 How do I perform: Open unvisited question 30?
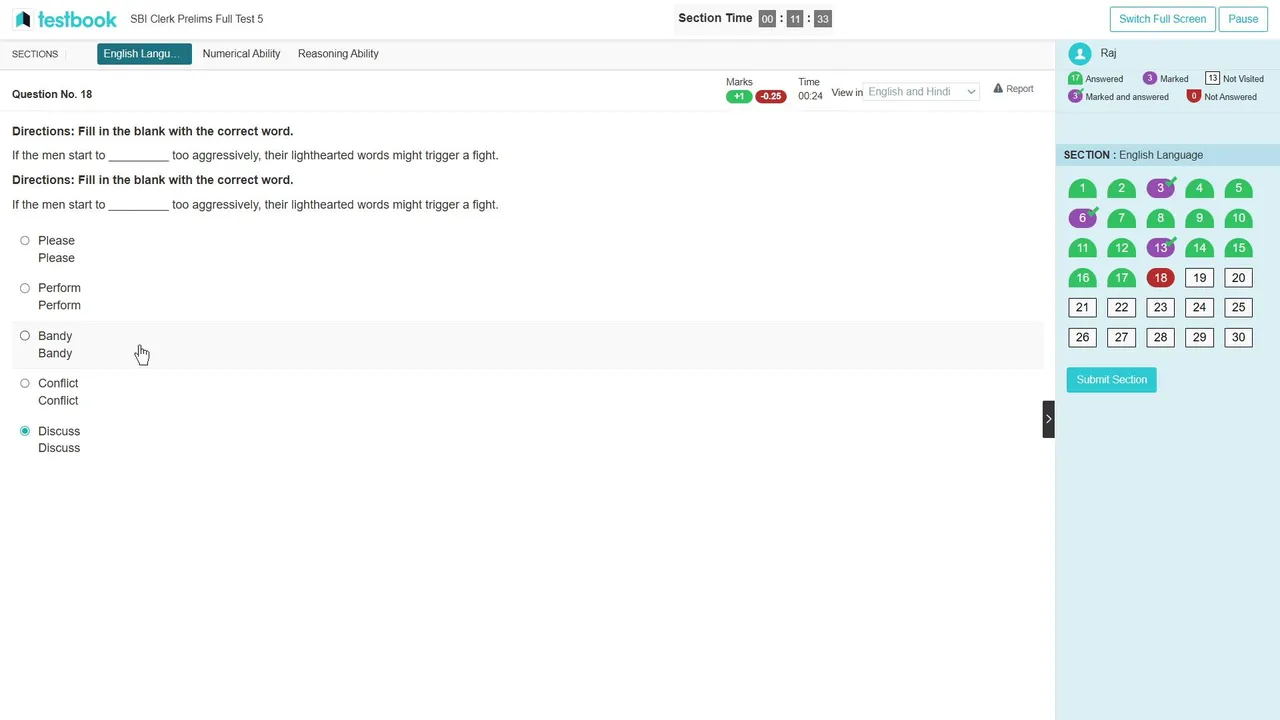(x=1238, y=337)
